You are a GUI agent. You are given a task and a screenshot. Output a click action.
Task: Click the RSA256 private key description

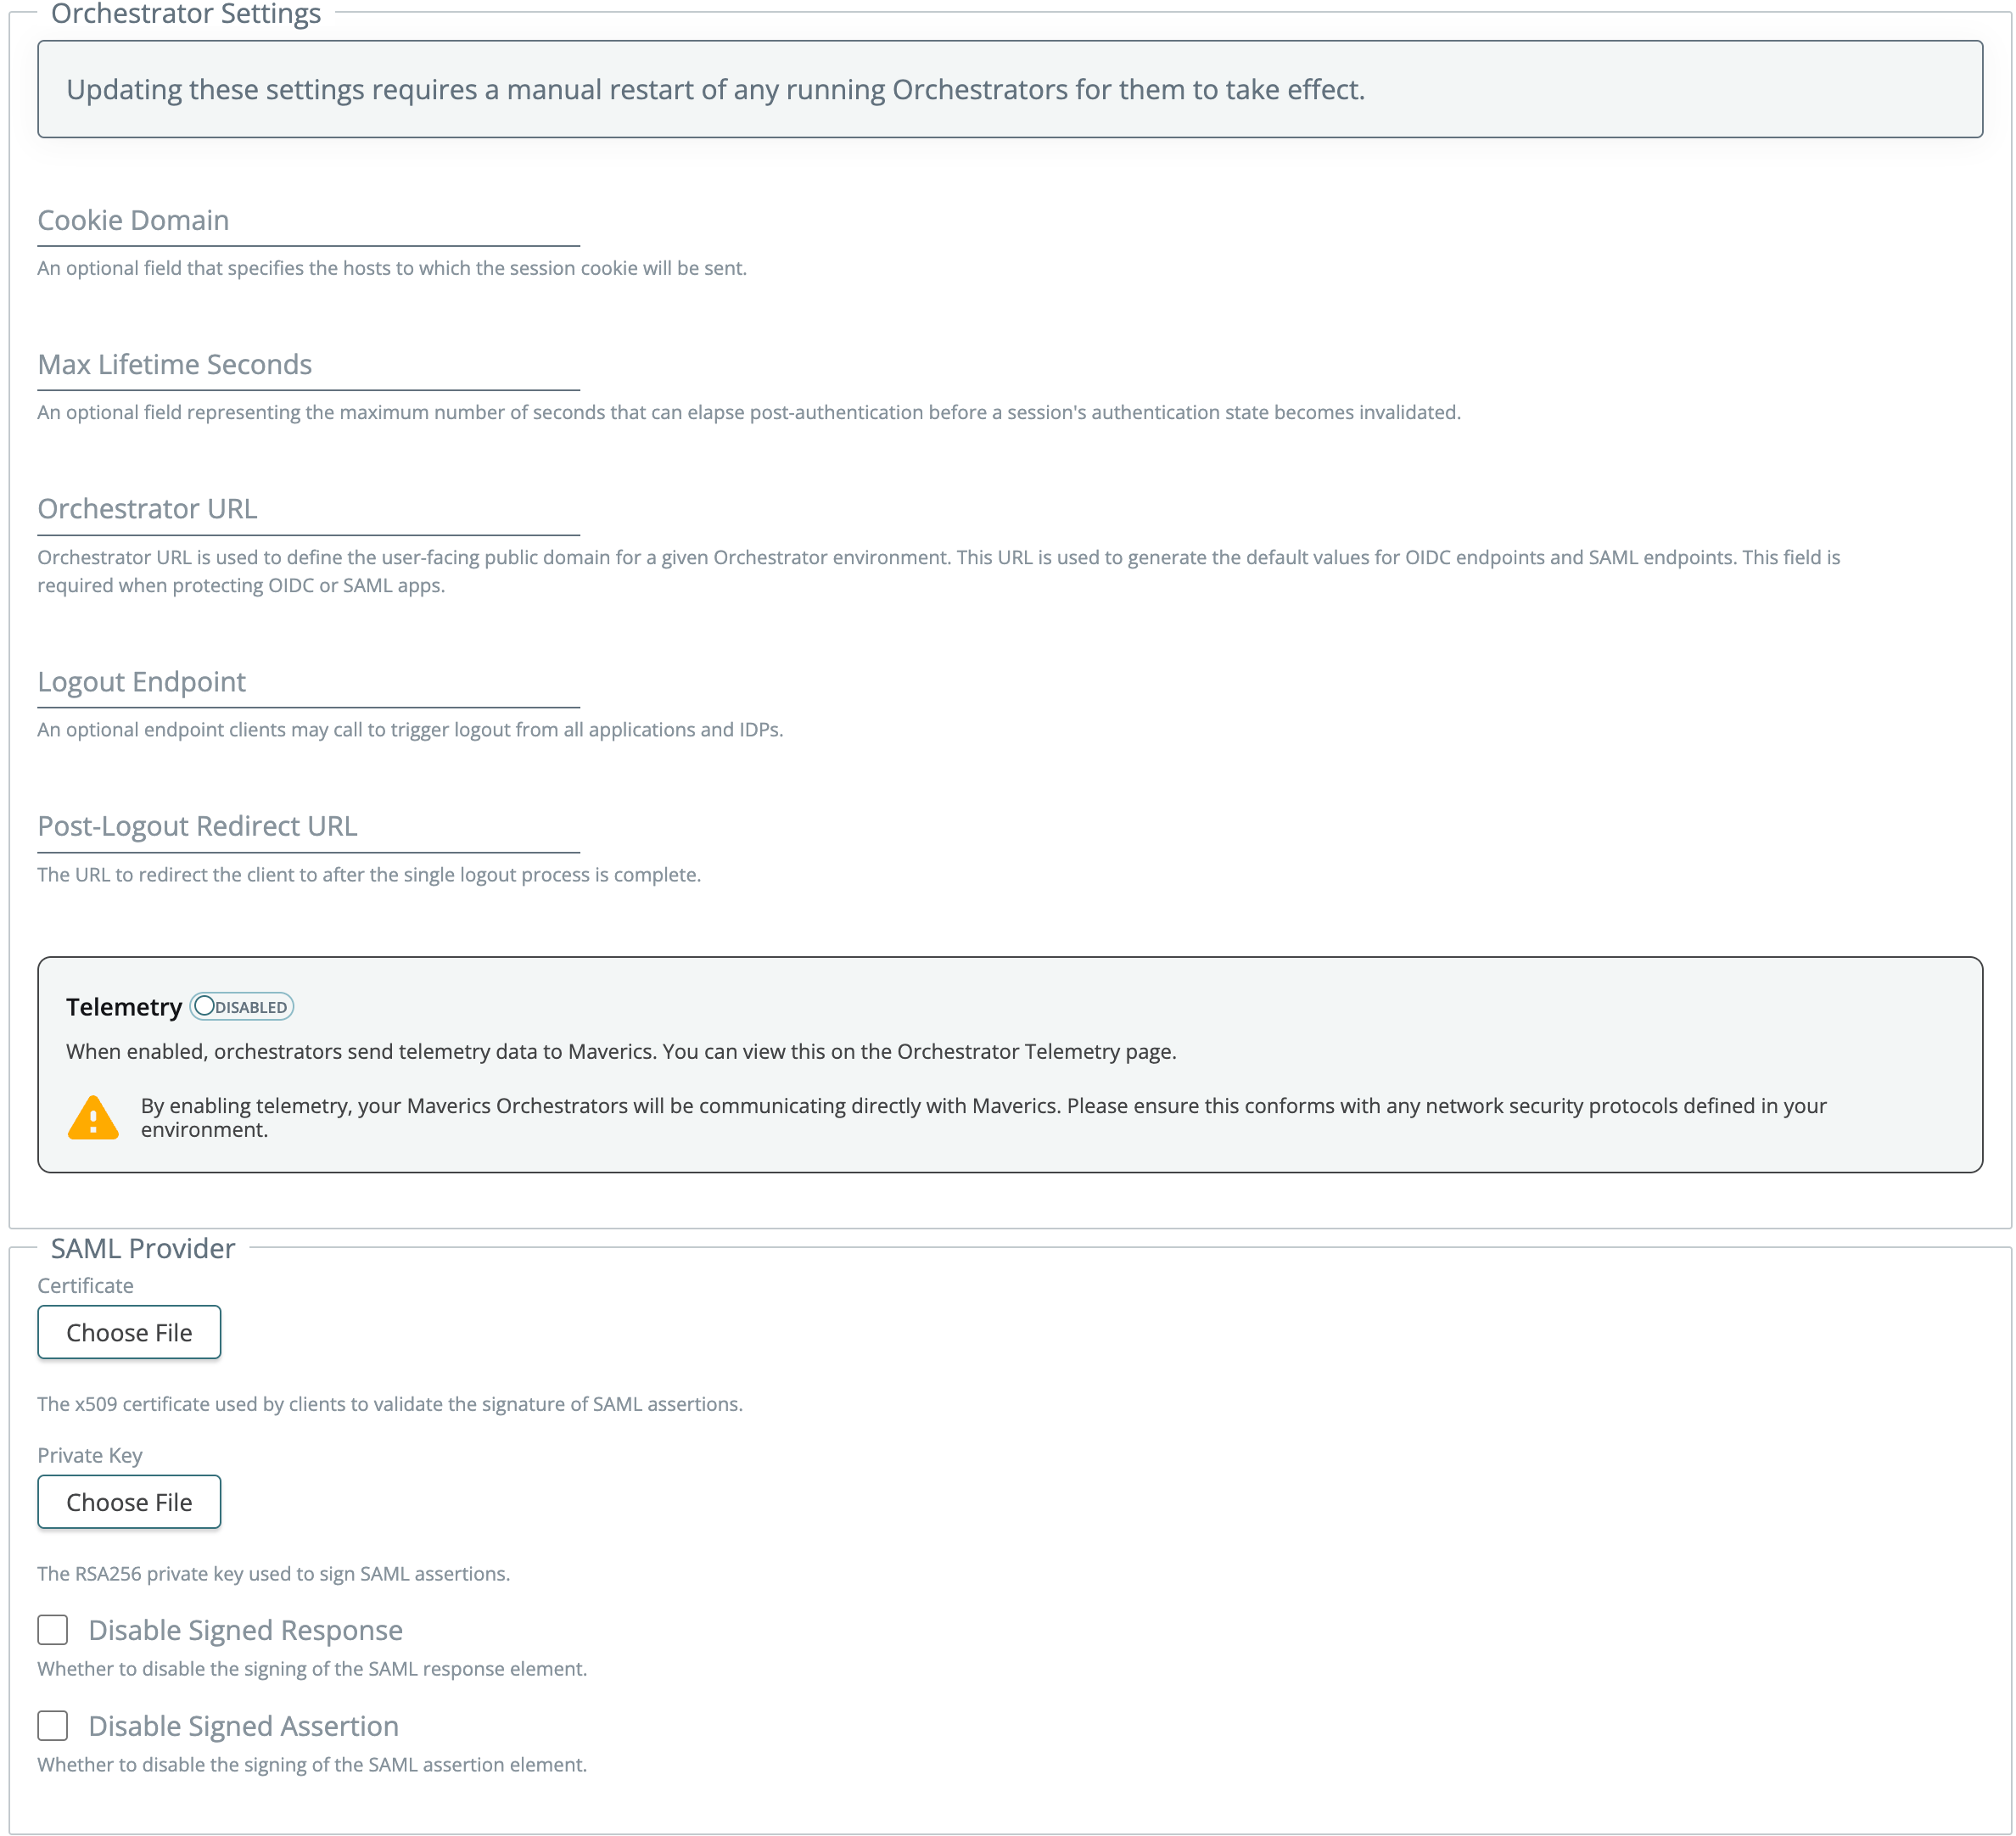[x=274, y=1574]
